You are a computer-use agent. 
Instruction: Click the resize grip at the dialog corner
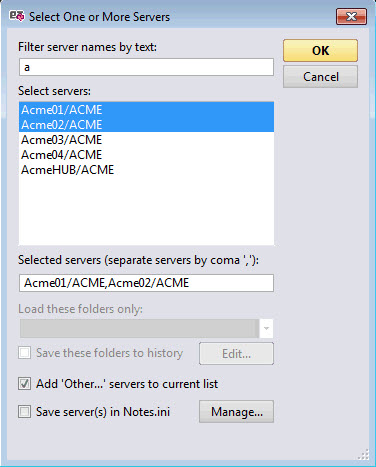(364, 455)
